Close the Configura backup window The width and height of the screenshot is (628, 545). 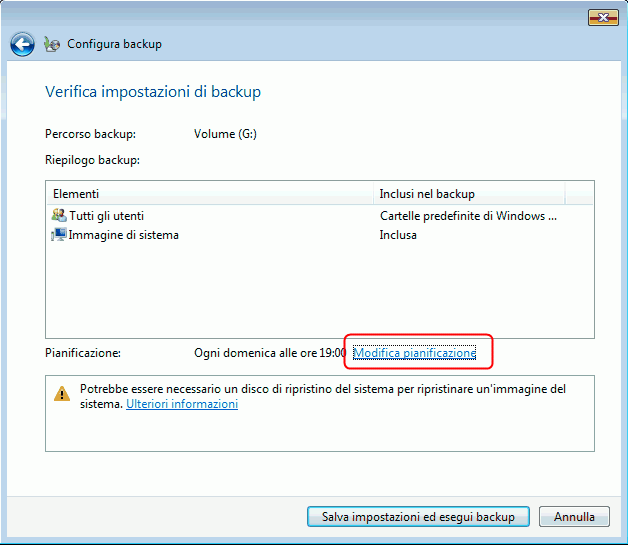(602, 16)
